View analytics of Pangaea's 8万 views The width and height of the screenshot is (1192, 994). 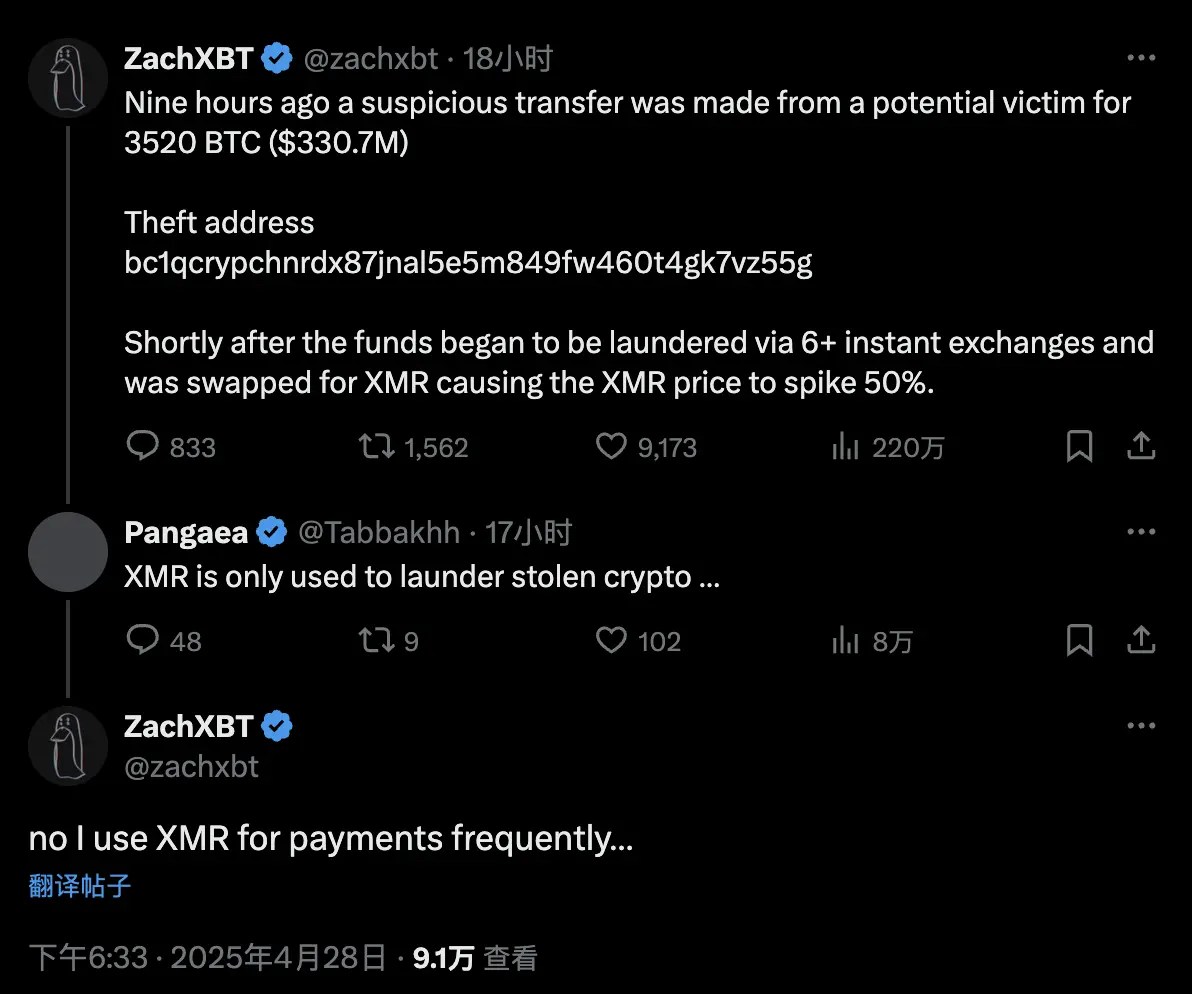(846, 640)
